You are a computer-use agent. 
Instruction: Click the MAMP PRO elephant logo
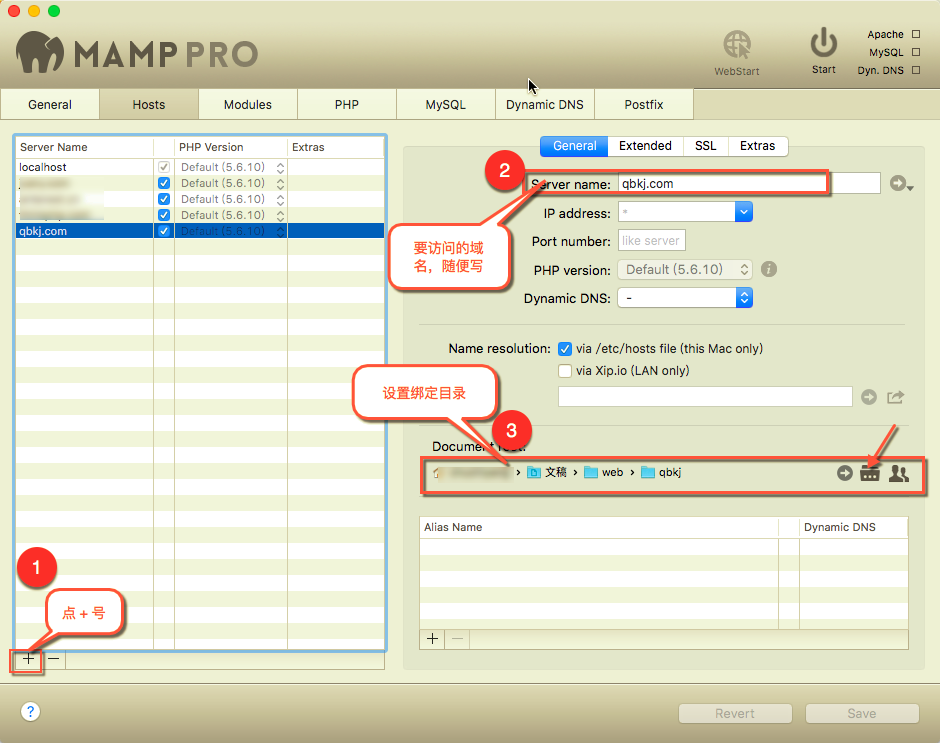[40, 53]
